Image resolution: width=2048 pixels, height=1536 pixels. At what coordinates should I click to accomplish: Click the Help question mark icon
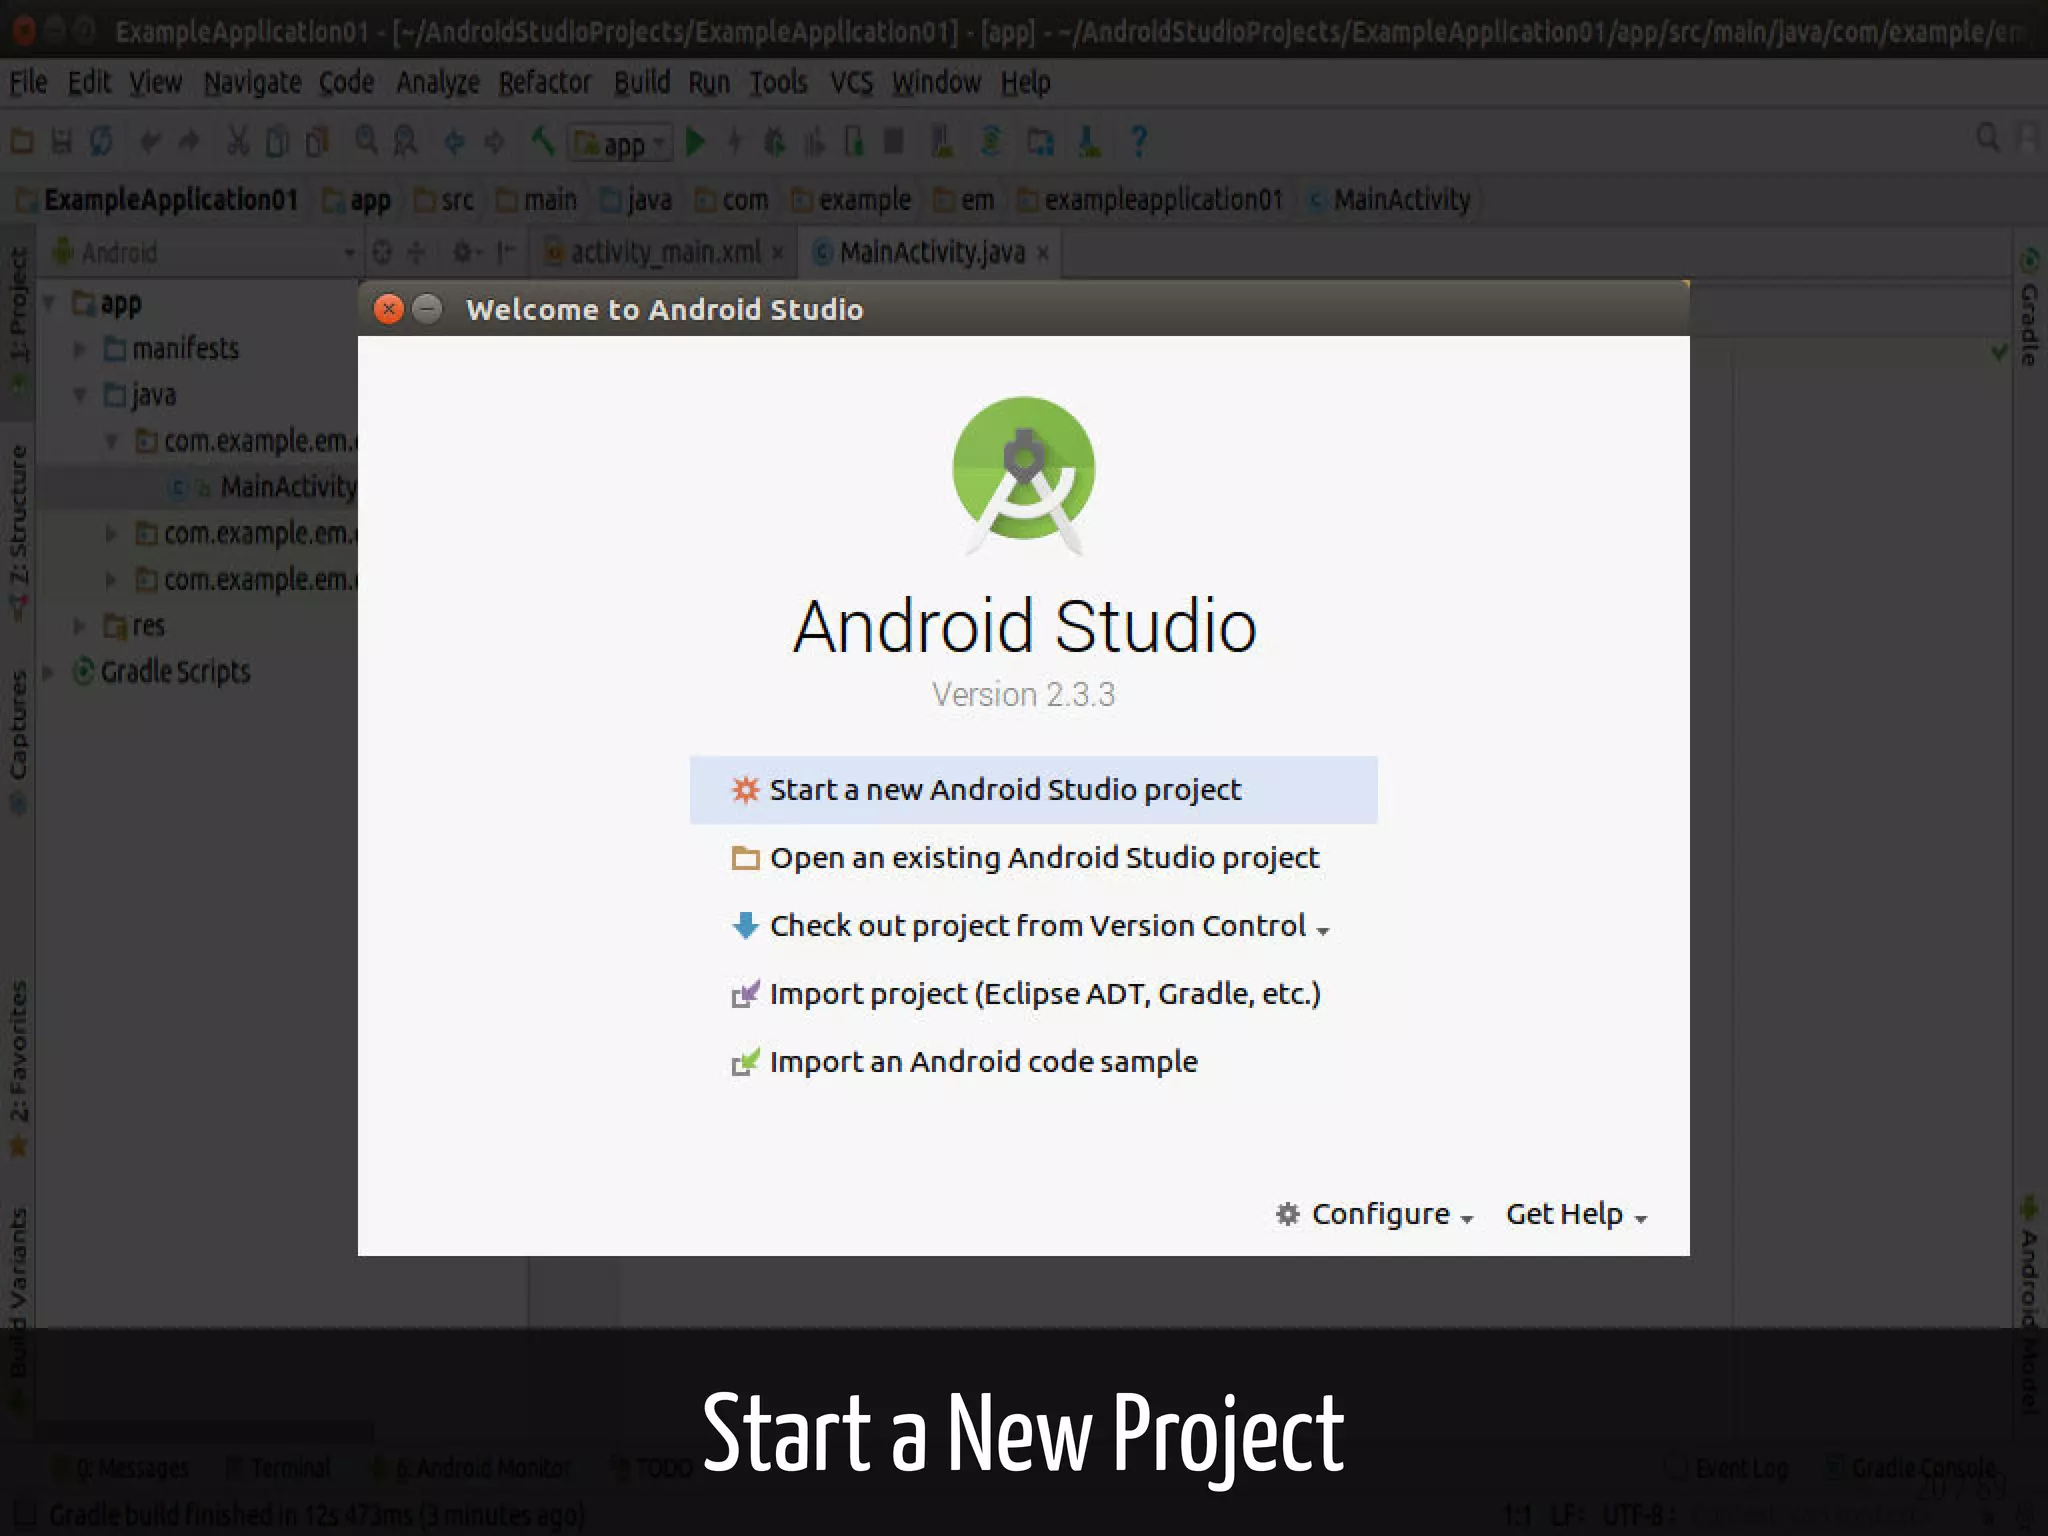click(1138, 141)
